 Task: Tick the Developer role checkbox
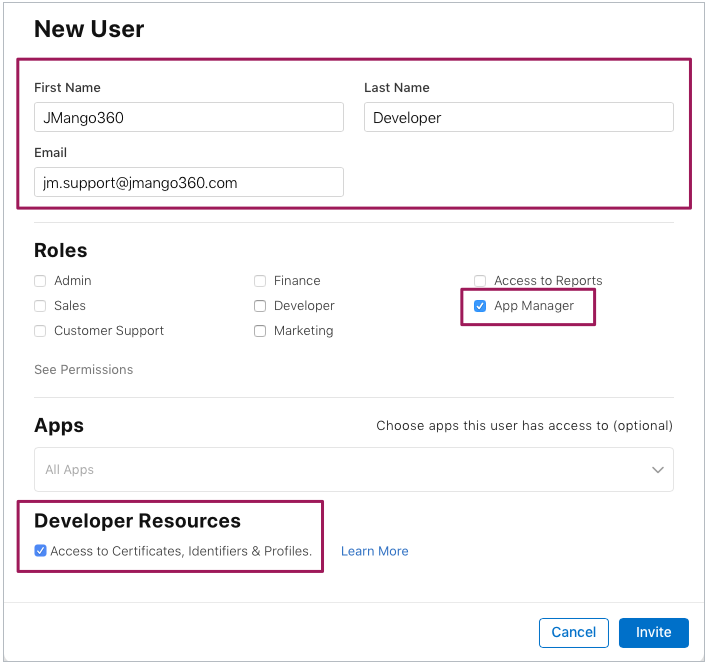[x=260, y=306]
